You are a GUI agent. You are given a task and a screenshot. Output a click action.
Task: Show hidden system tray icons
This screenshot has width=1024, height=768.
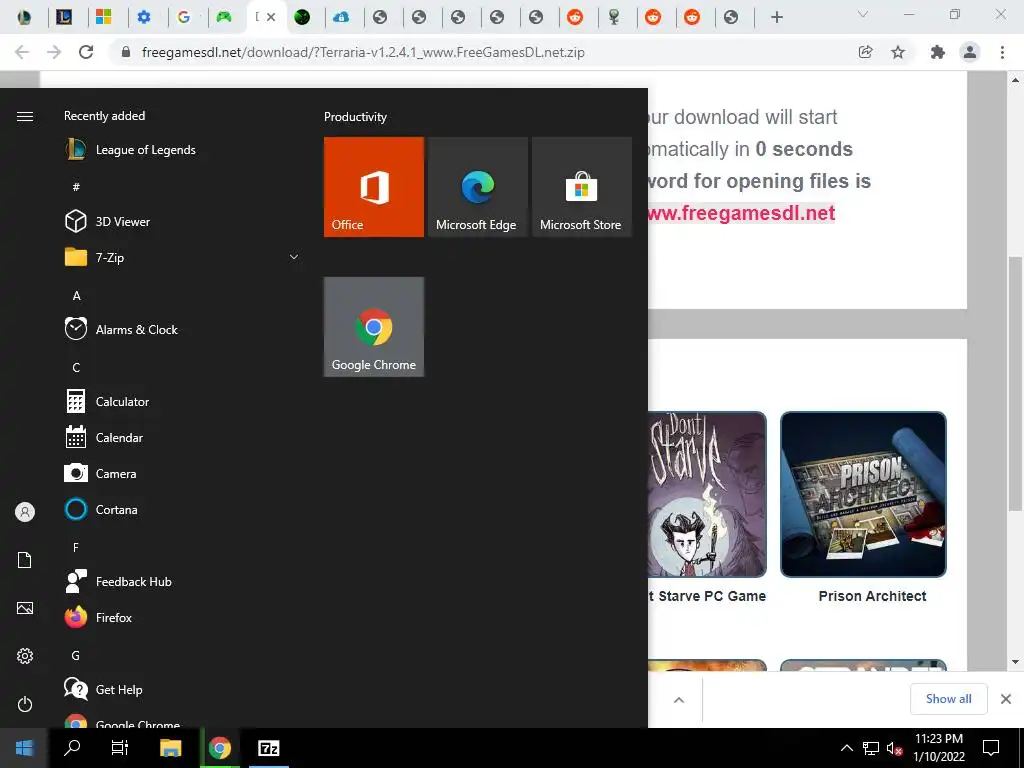pos(846,748)
